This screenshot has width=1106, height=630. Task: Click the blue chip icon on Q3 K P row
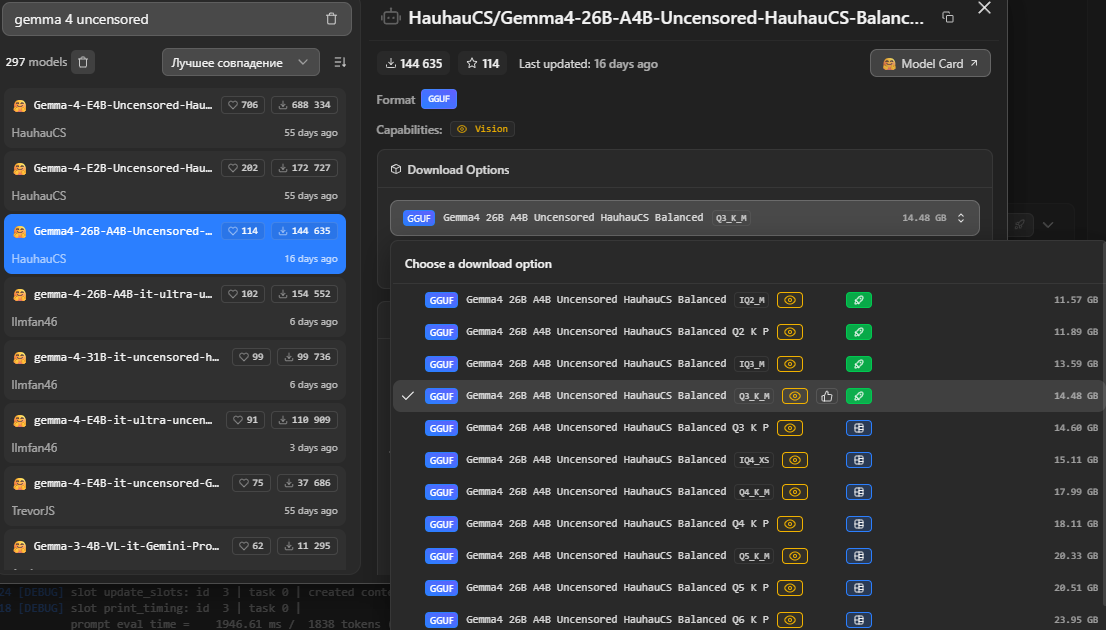(x=858, y=428)
